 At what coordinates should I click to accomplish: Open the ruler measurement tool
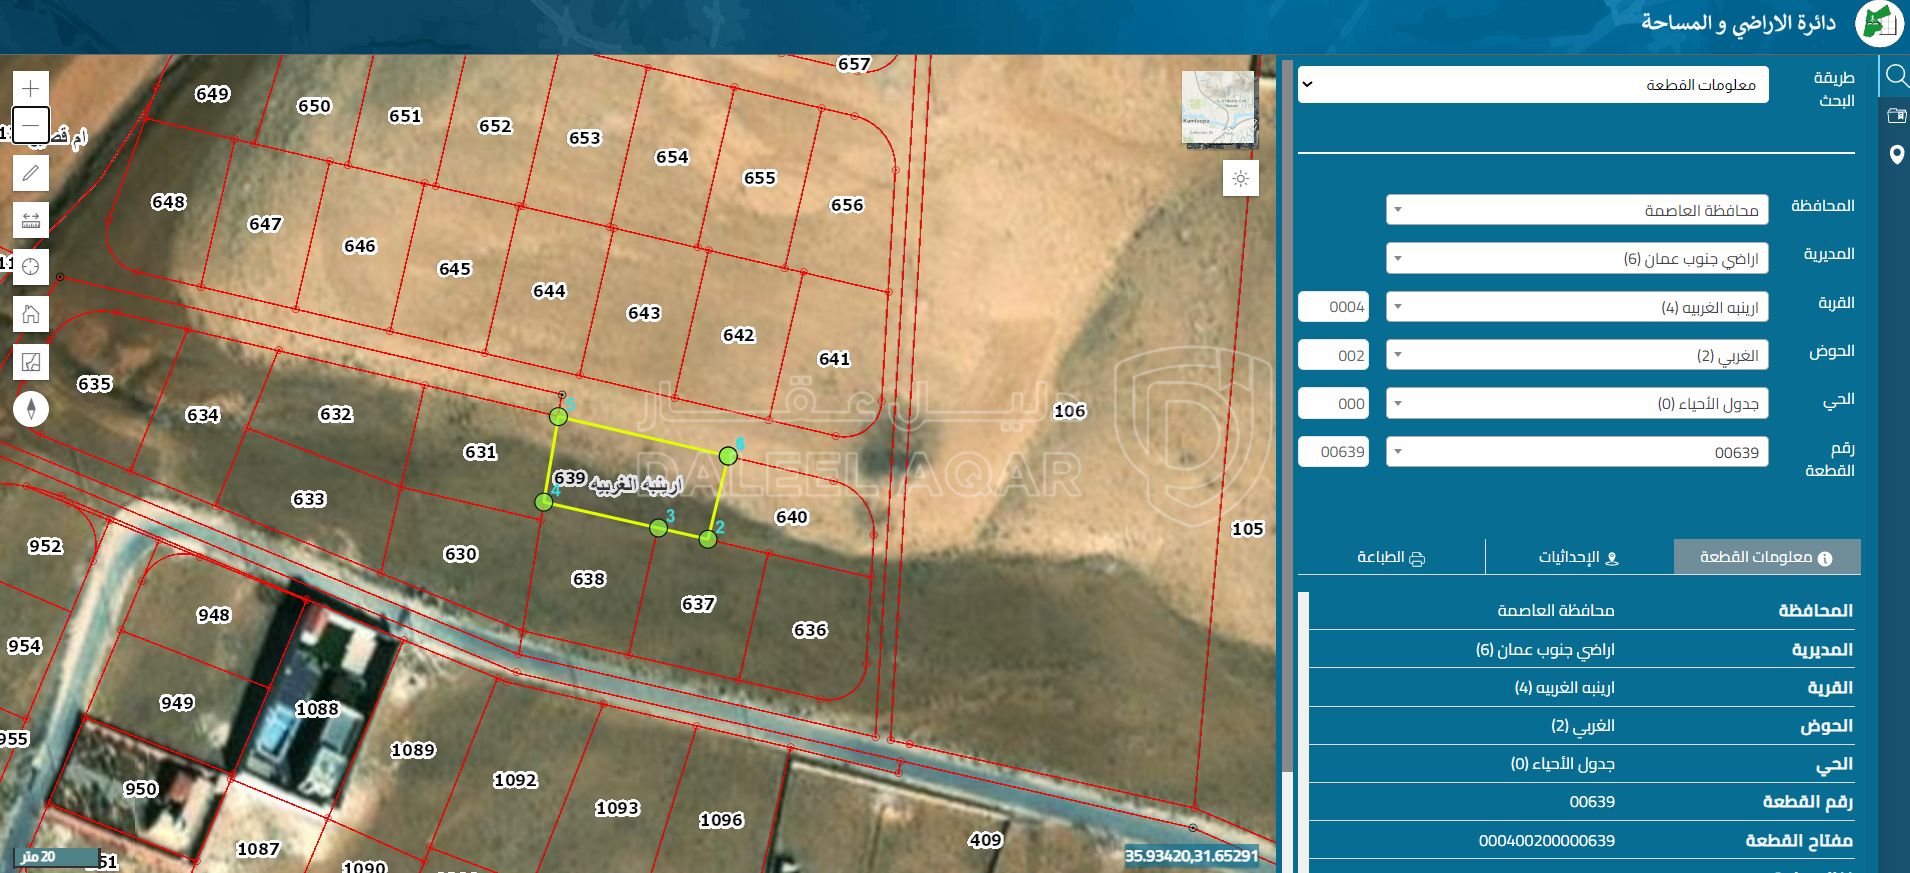click(x=31, y=220)
